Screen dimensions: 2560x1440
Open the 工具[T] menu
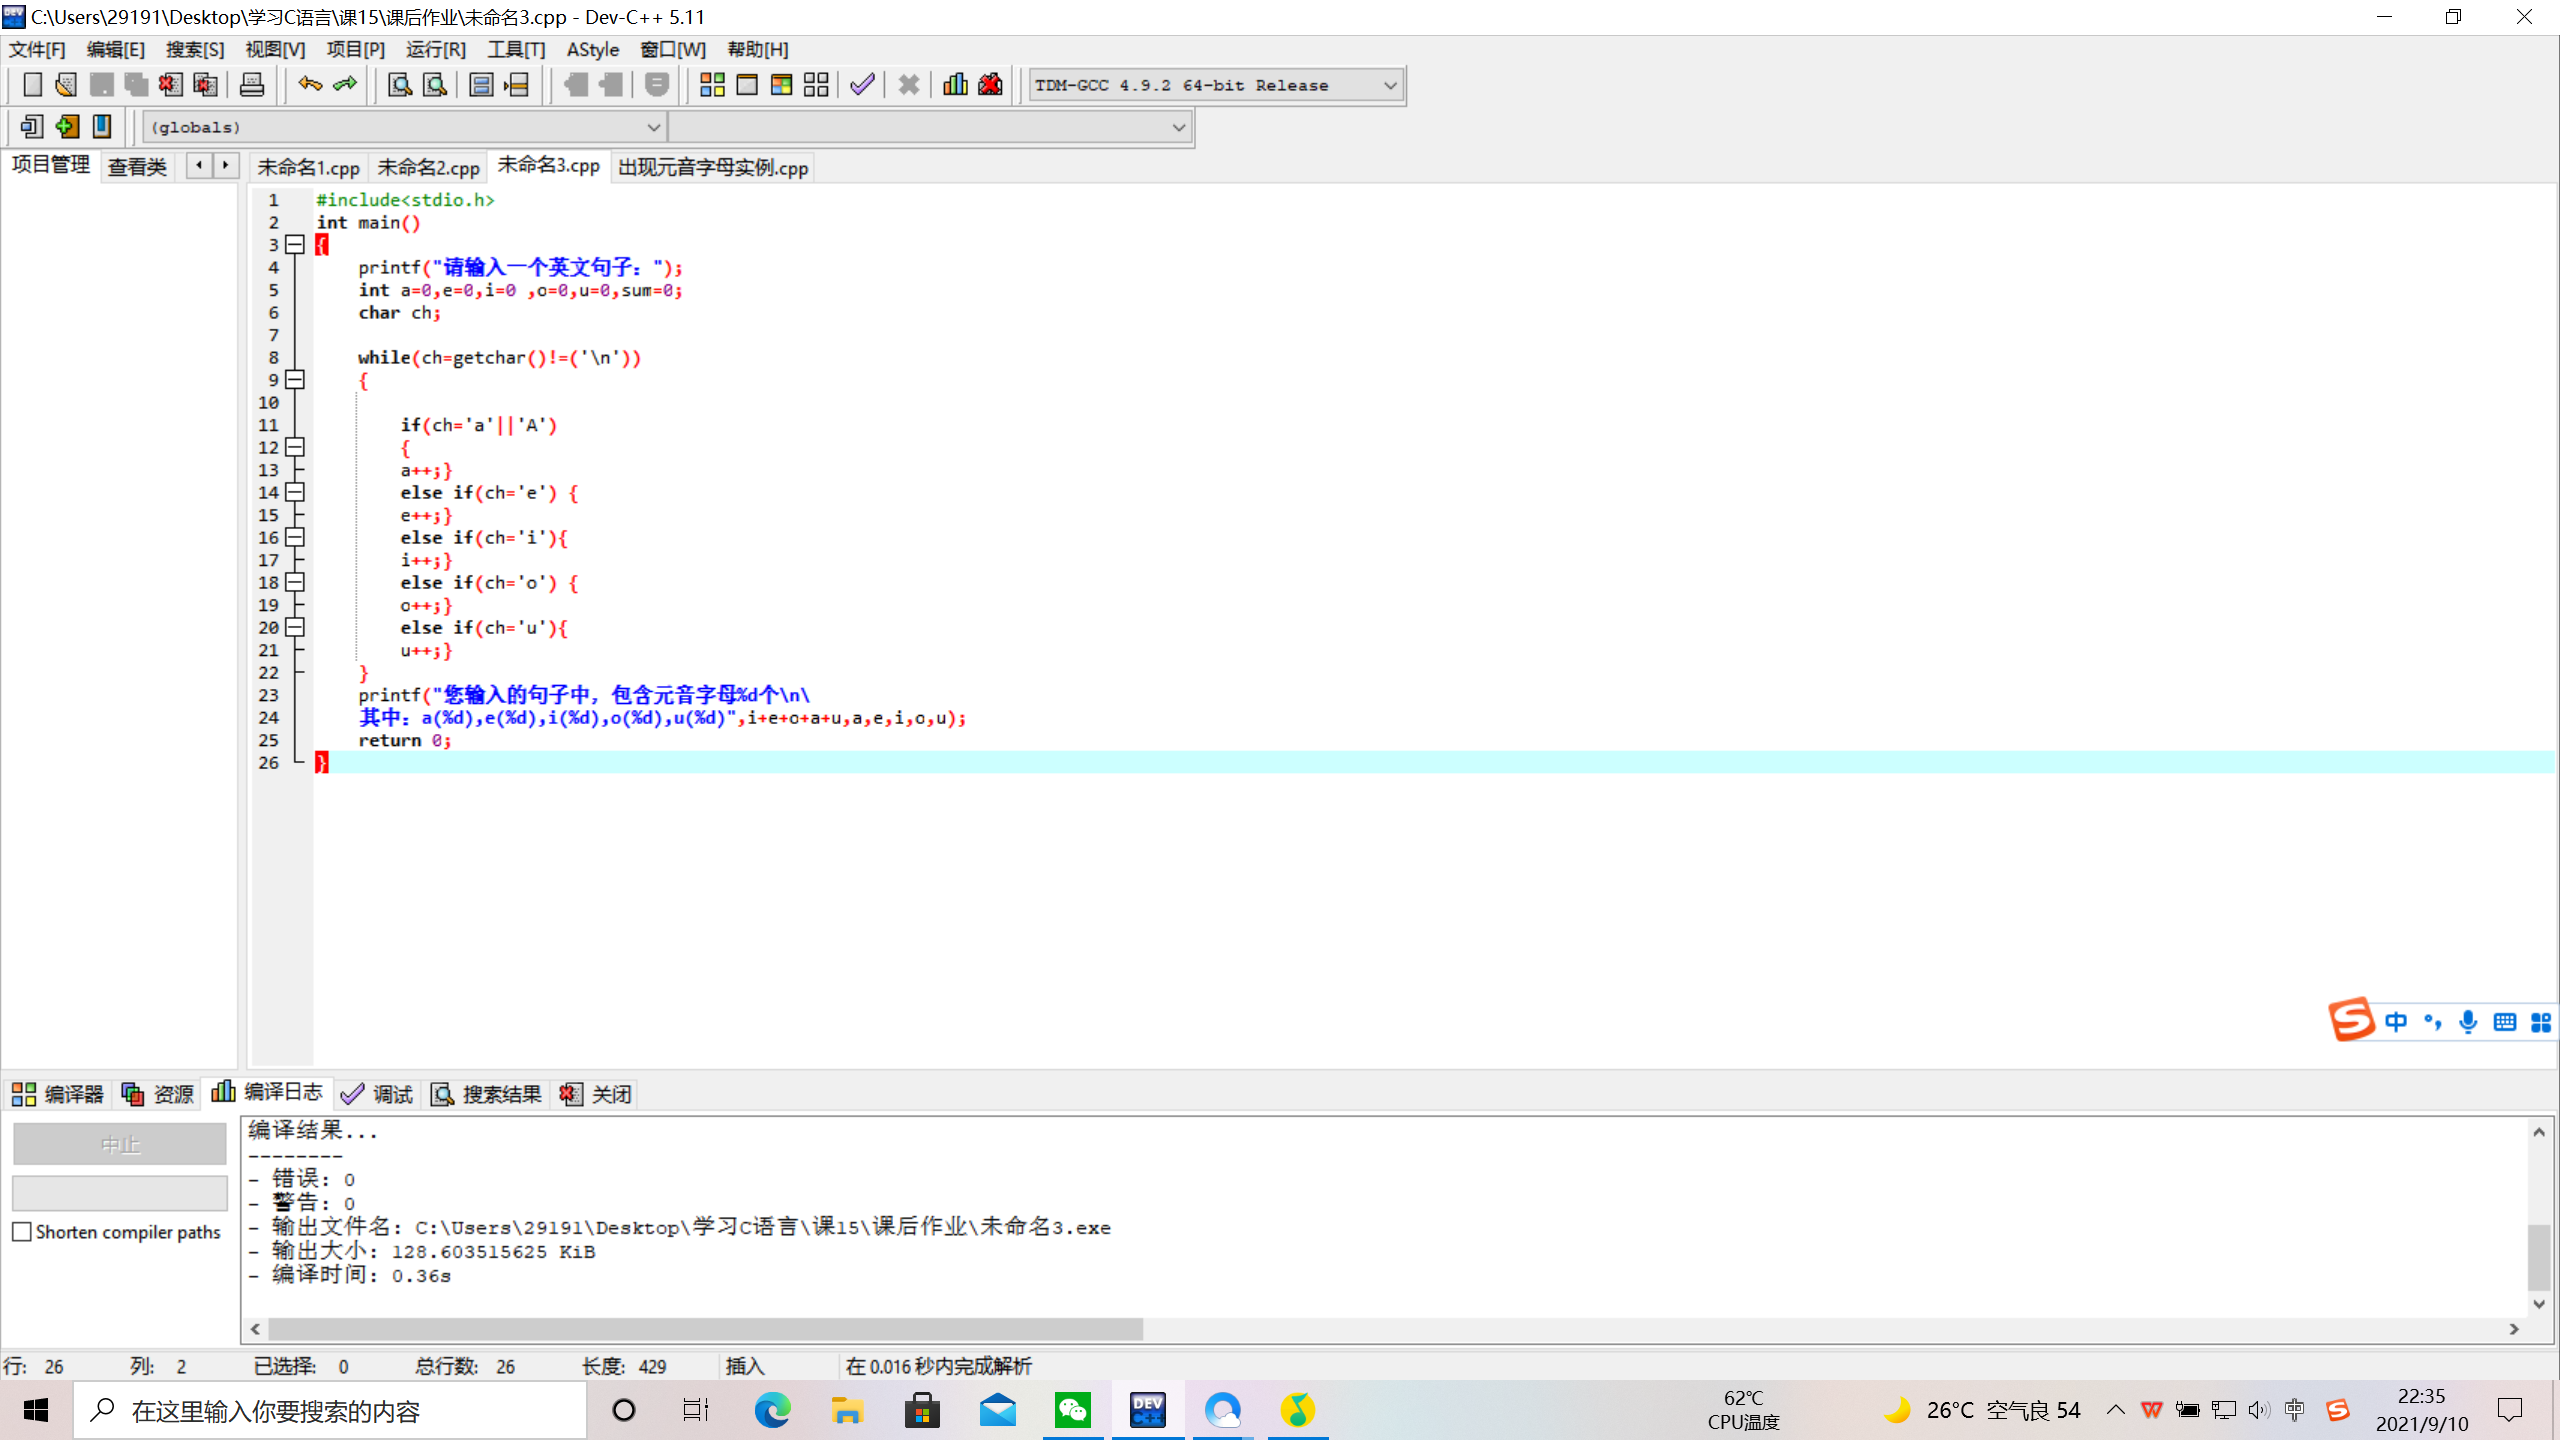coord(516,49)
